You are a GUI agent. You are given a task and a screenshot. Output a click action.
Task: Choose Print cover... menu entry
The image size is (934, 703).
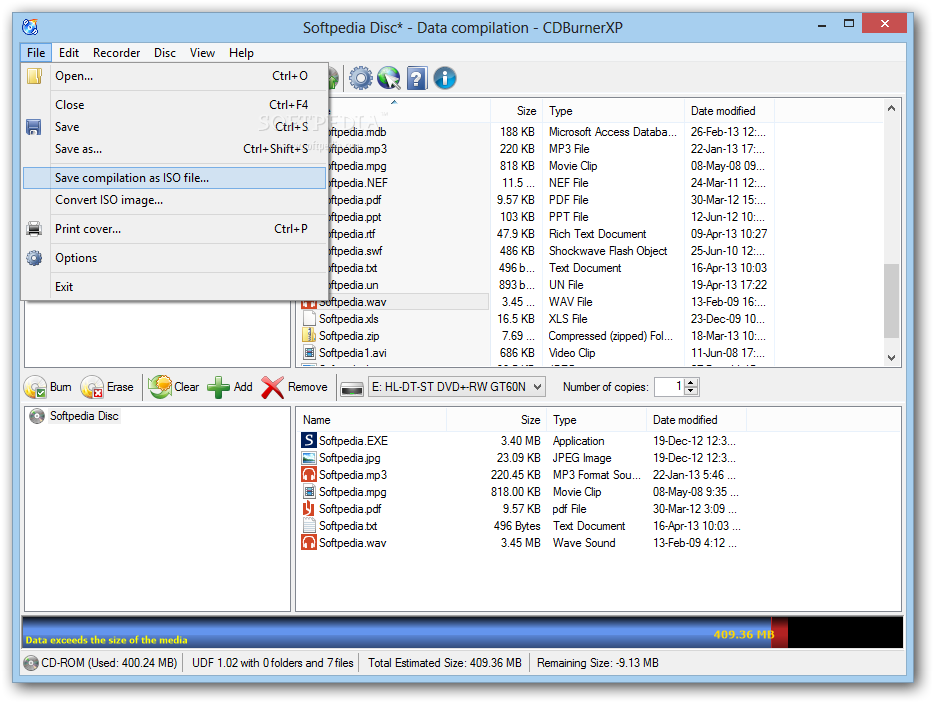[175, 229]
